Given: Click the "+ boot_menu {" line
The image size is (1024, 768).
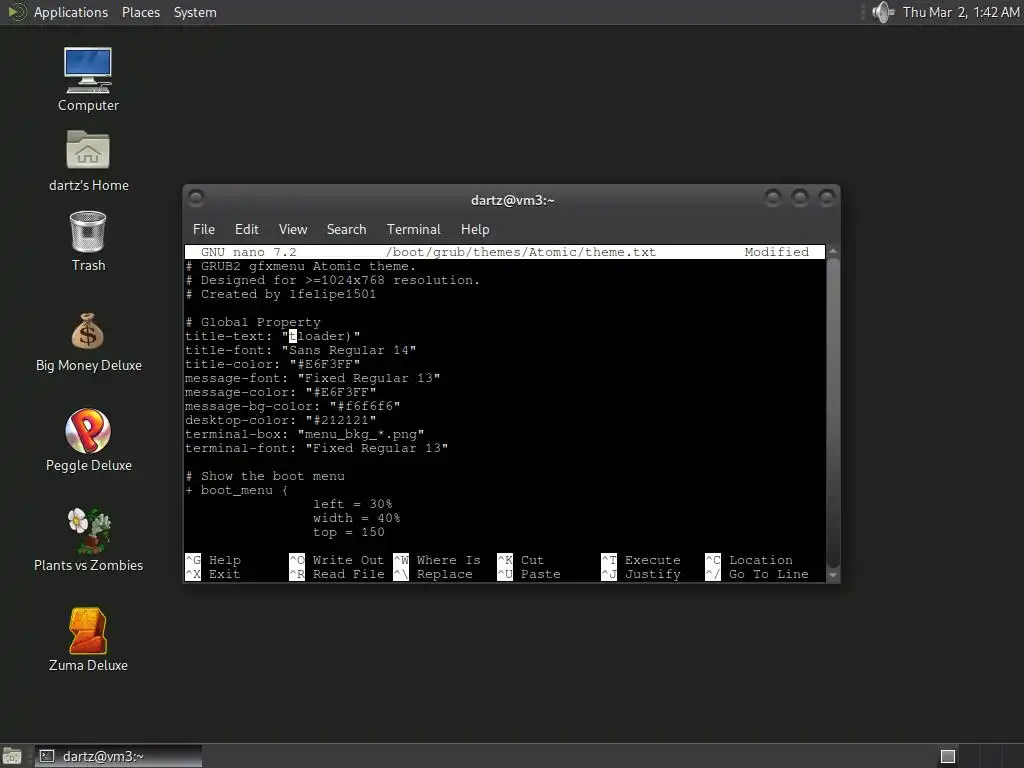Looking at the screenshot, I should click(x=236, y=490).
